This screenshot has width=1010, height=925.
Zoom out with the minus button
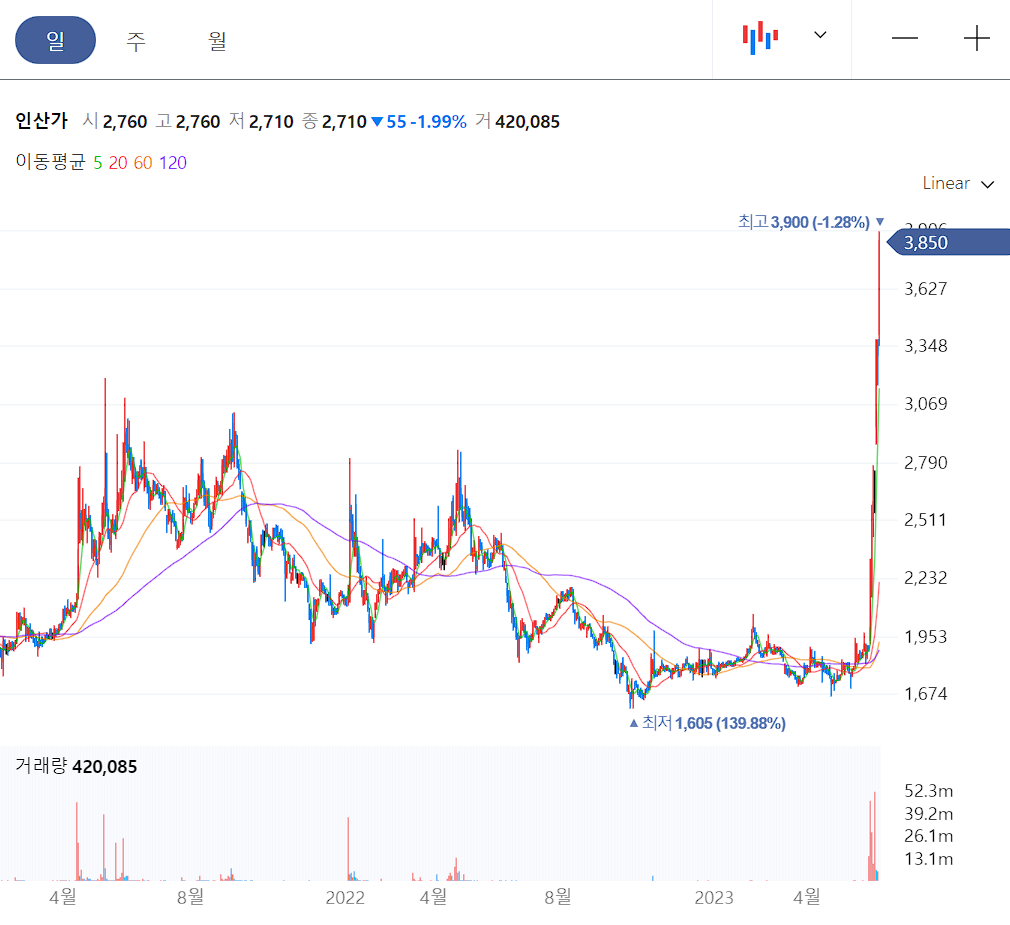(904, 38)
